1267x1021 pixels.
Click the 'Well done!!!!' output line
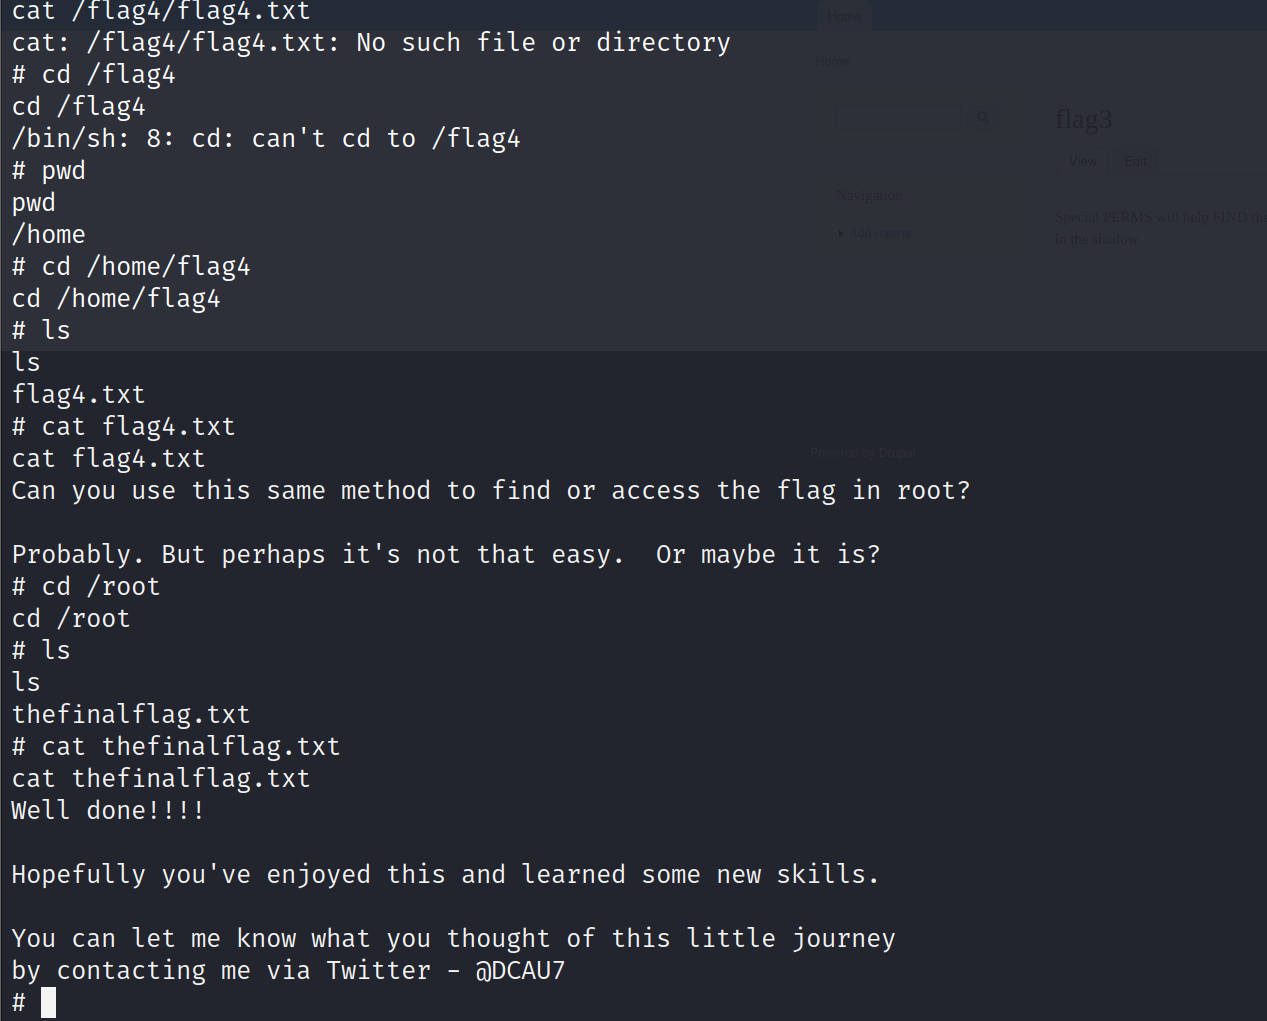point(108,810)
